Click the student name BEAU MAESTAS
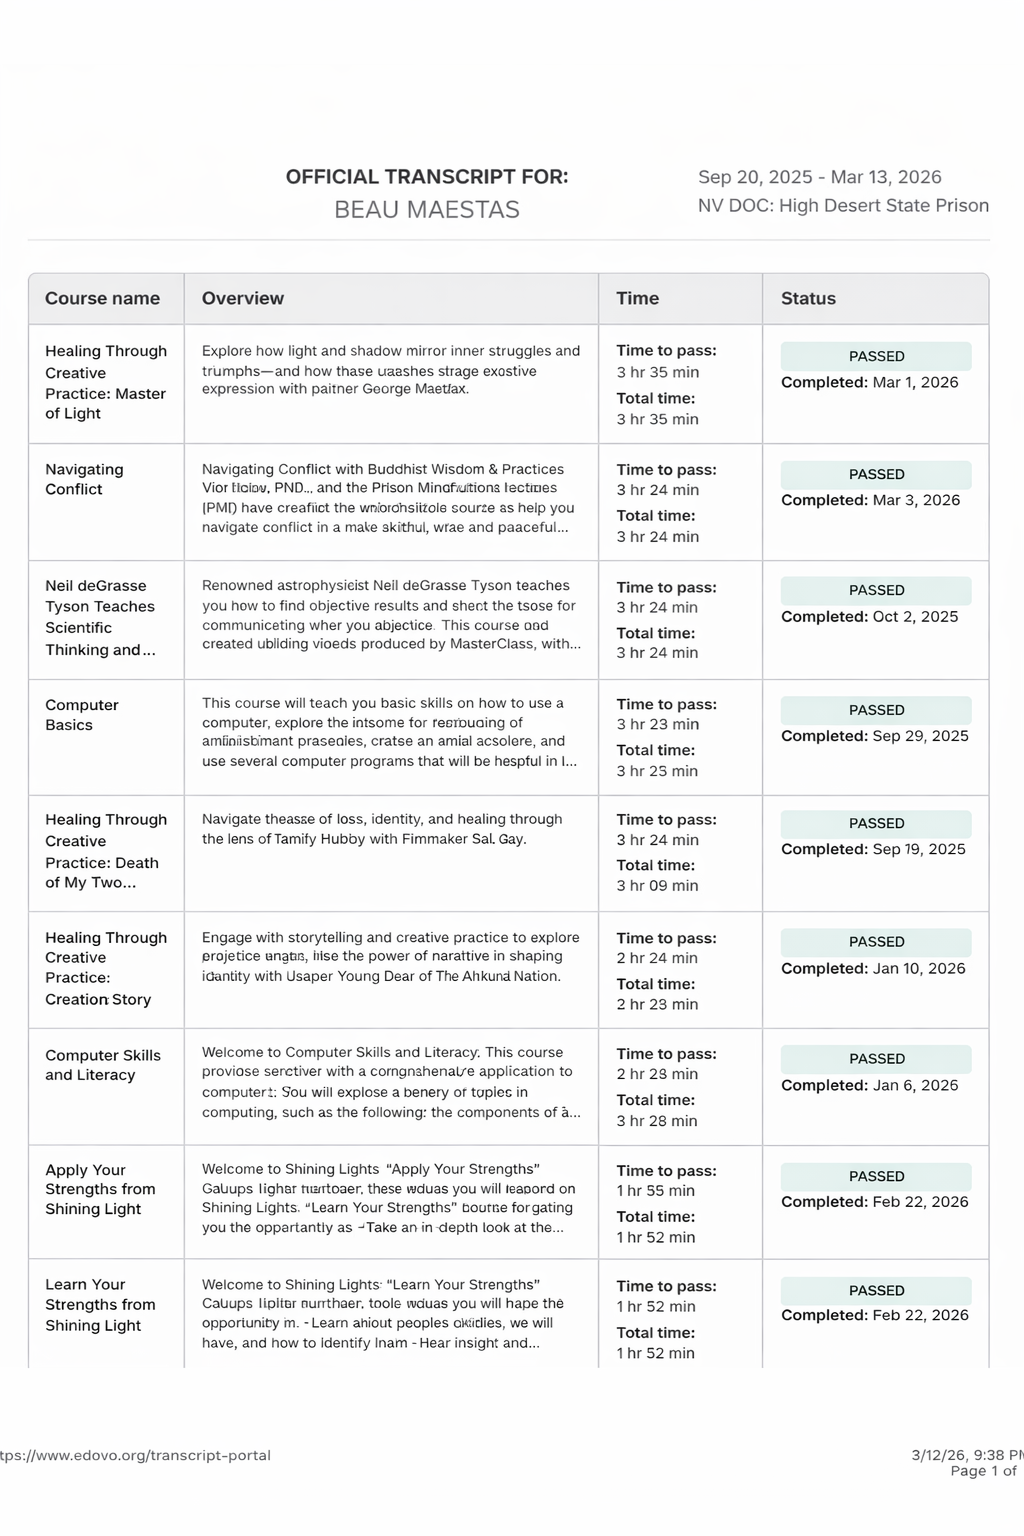The width and height of the screenshot is (1024, 1536). tap(427, 210)
